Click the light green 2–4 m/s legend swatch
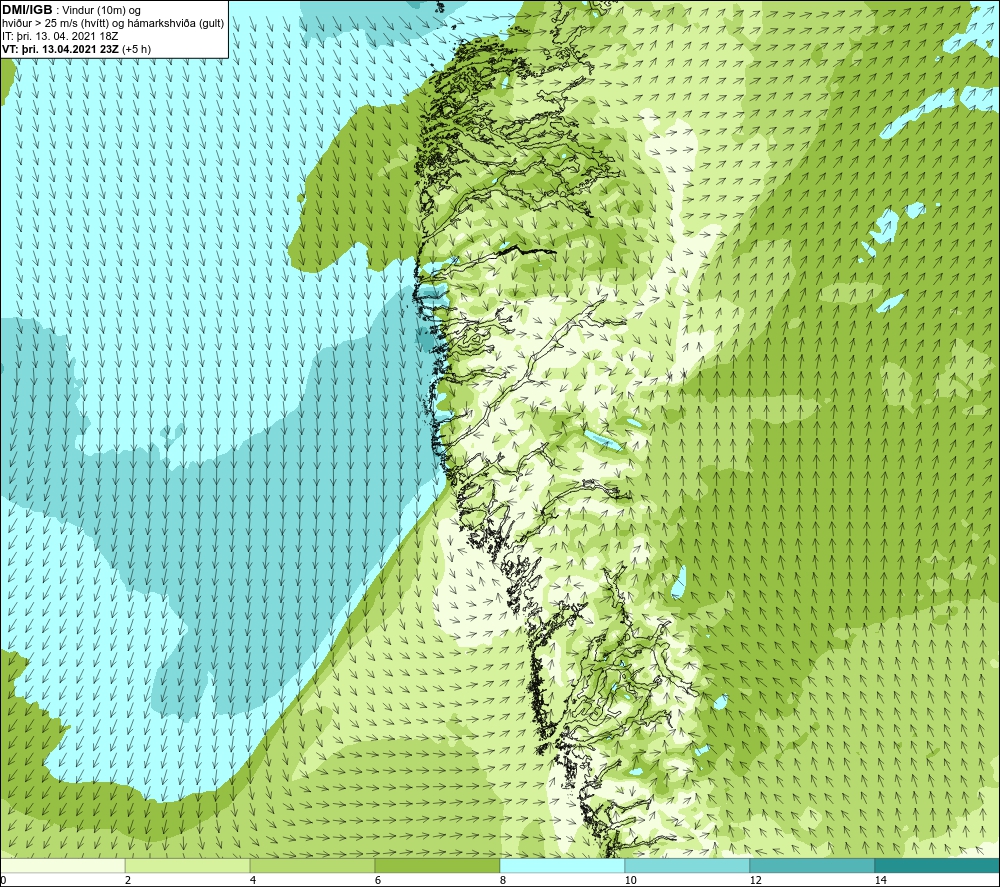Screen dimensions: 1000x887 pos(188,865)
